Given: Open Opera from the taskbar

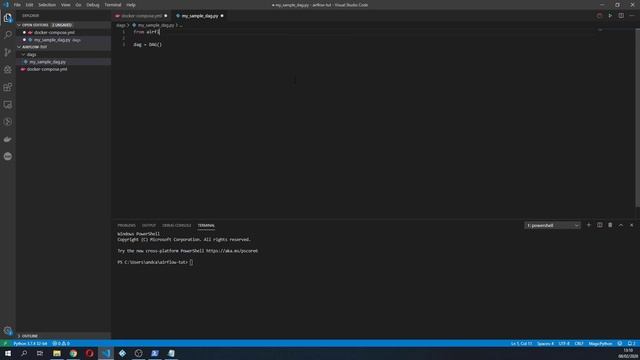Looking at the screenshot, I should coord(89,353).
